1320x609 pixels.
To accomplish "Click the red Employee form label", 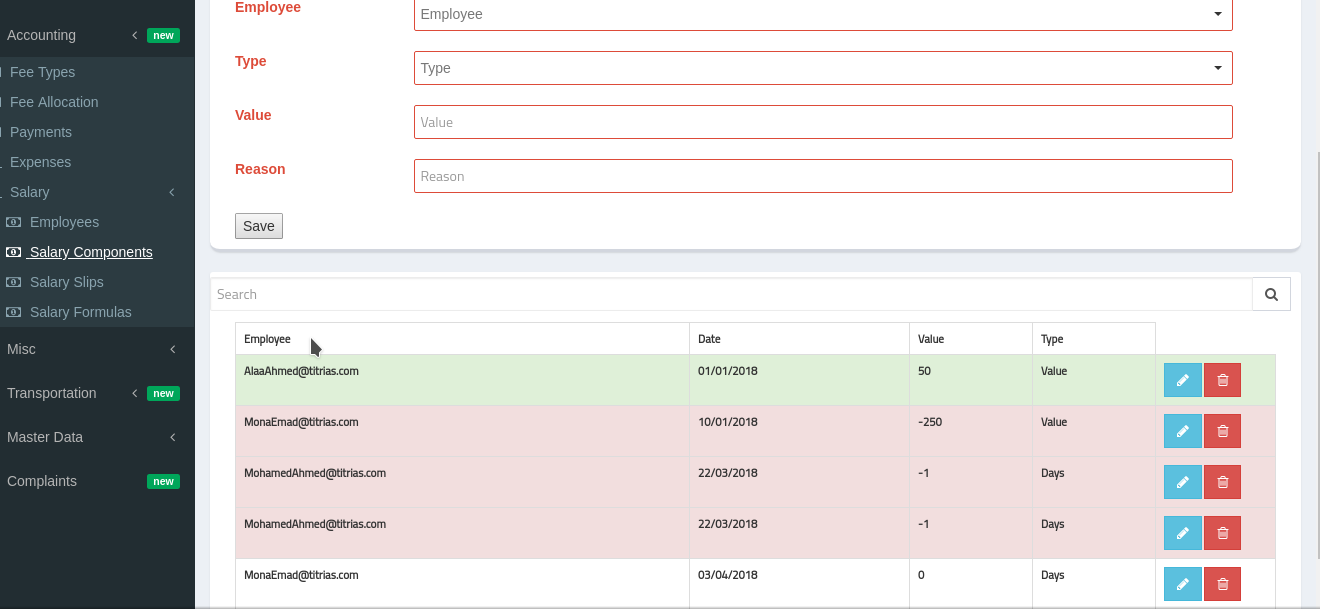I will click(x=268, y=7).
